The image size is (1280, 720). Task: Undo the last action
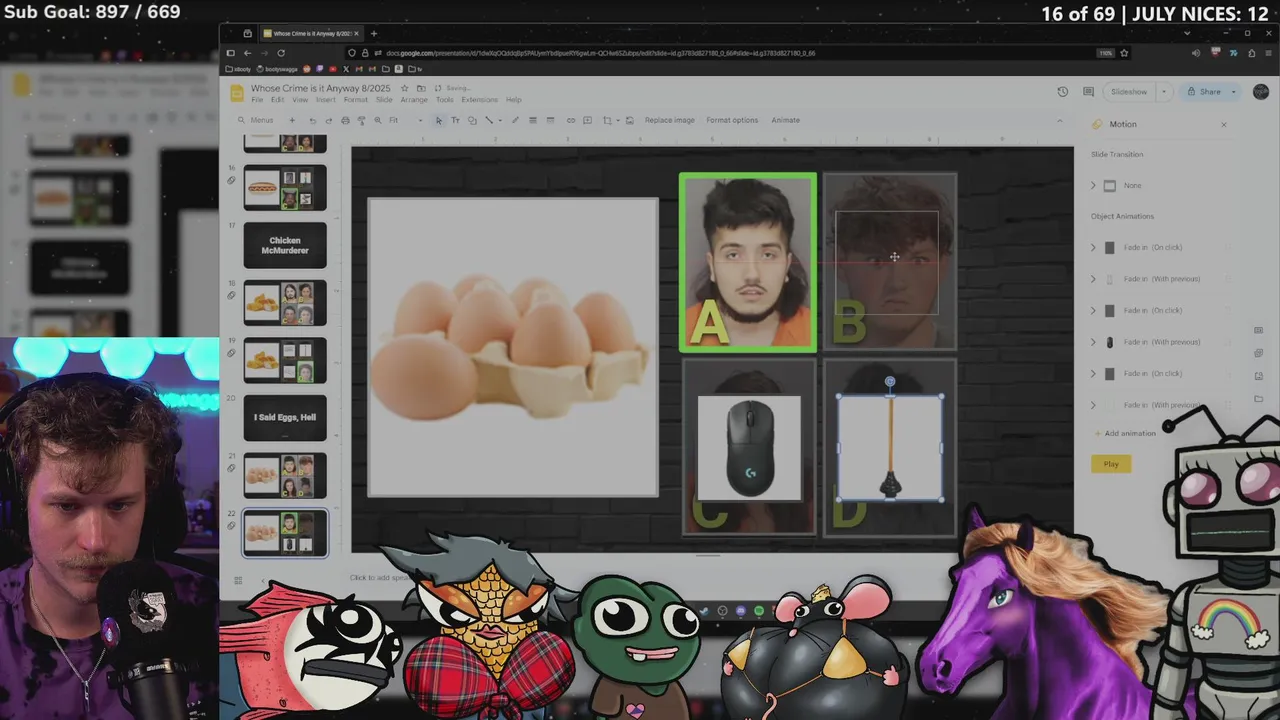pos(312,120)
